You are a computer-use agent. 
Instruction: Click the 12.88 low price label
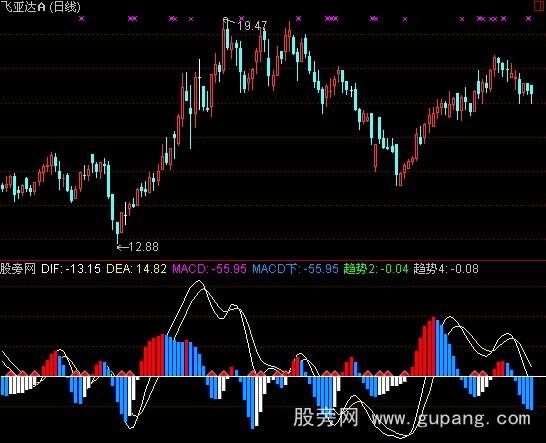(143, 247)
